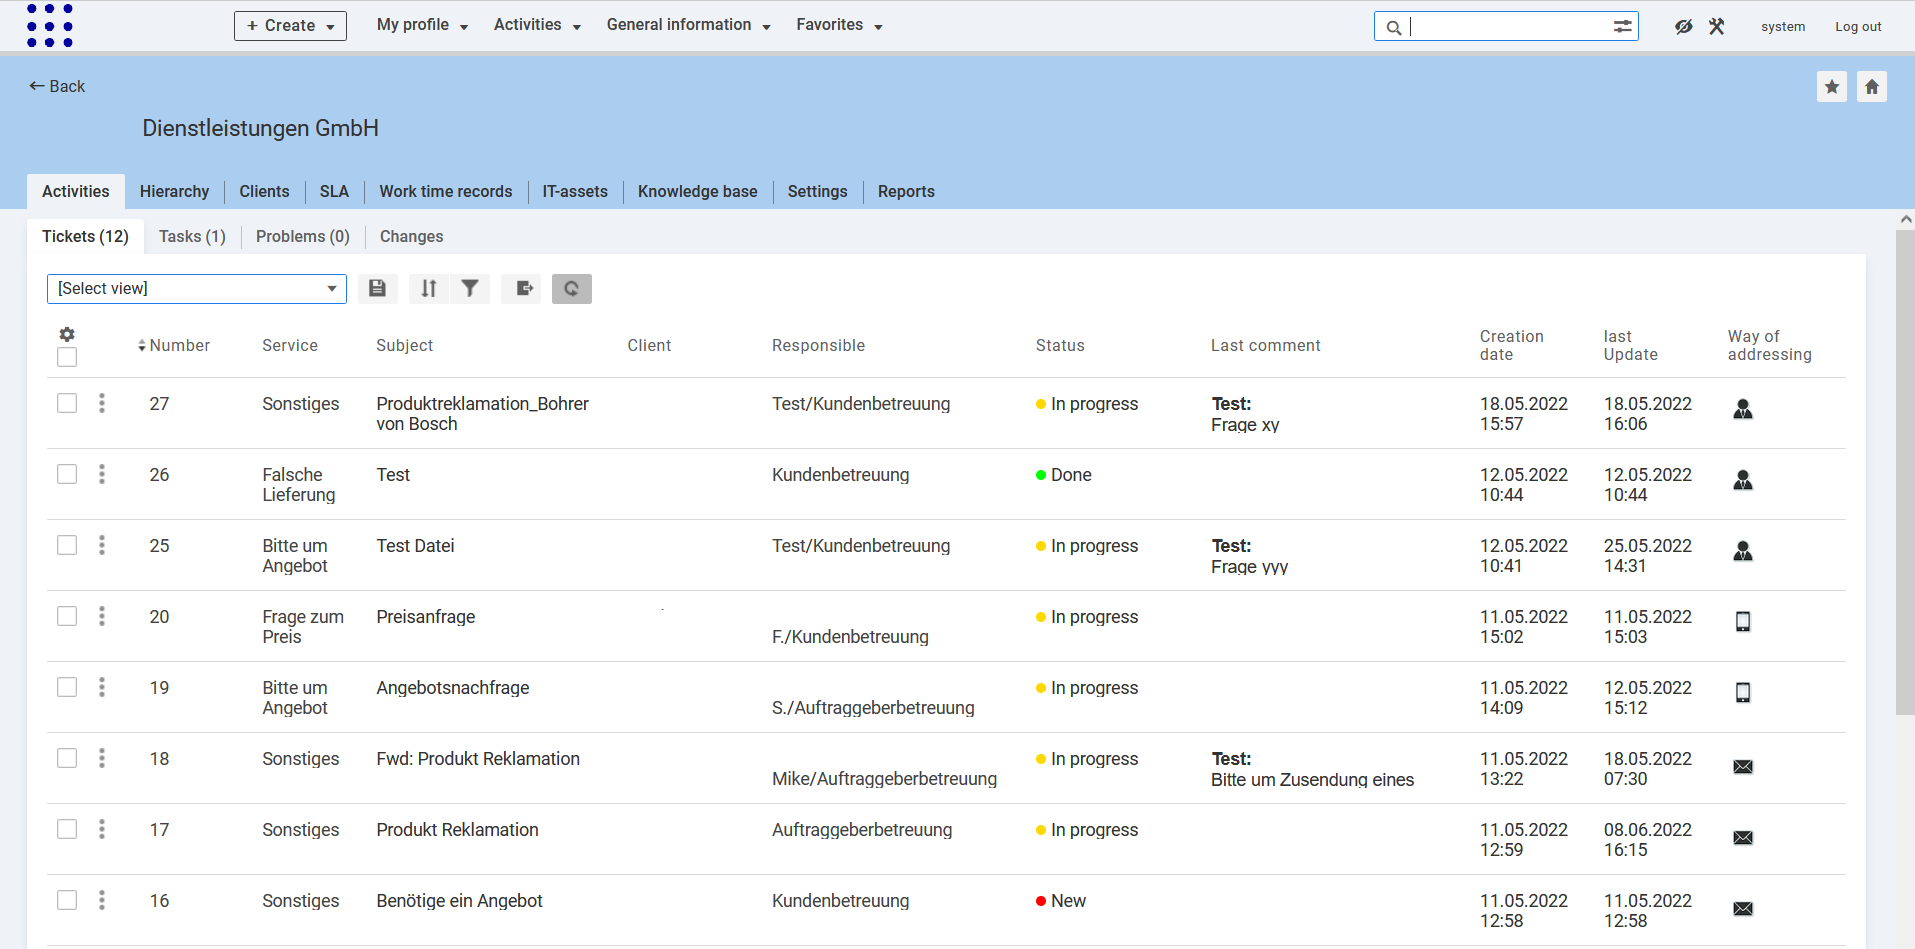Check the checkbox for ticket 27
Viewport: 1915px width, 949px height.
pyautogui.click(x=66, y=403)
